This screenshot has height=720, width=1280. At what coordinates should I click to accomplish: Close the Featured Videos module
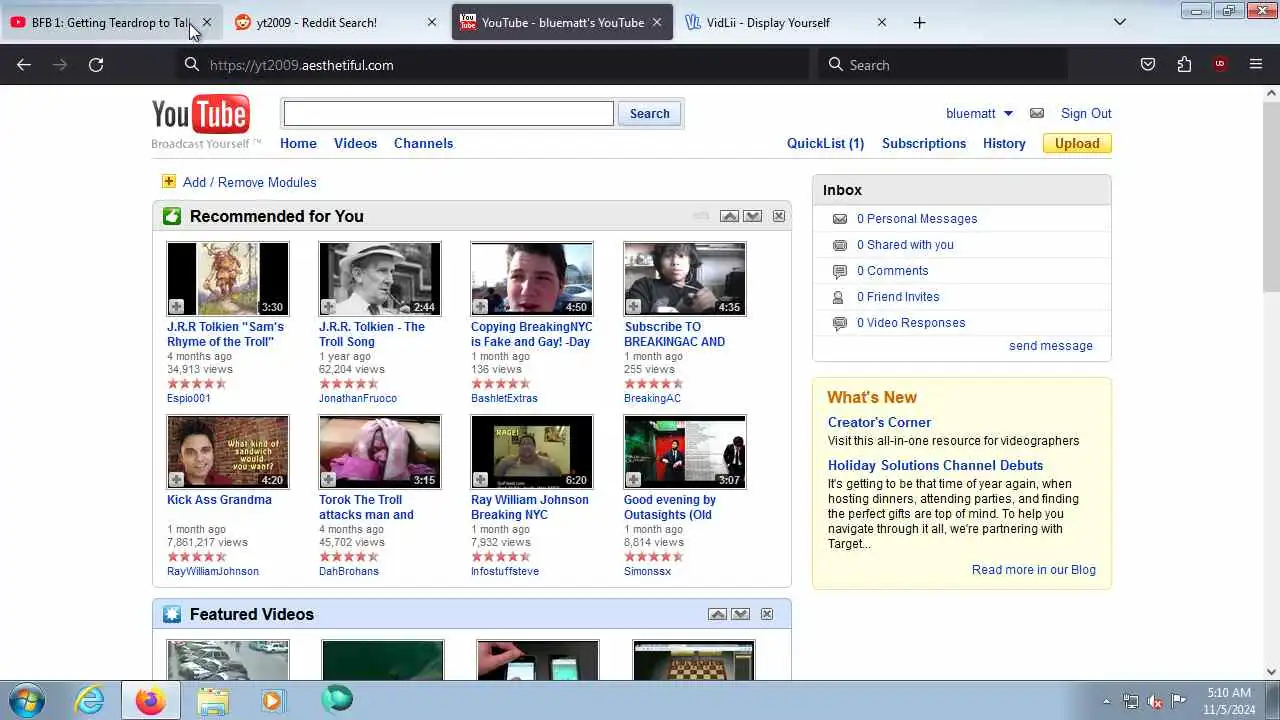[x=767, y=614]
